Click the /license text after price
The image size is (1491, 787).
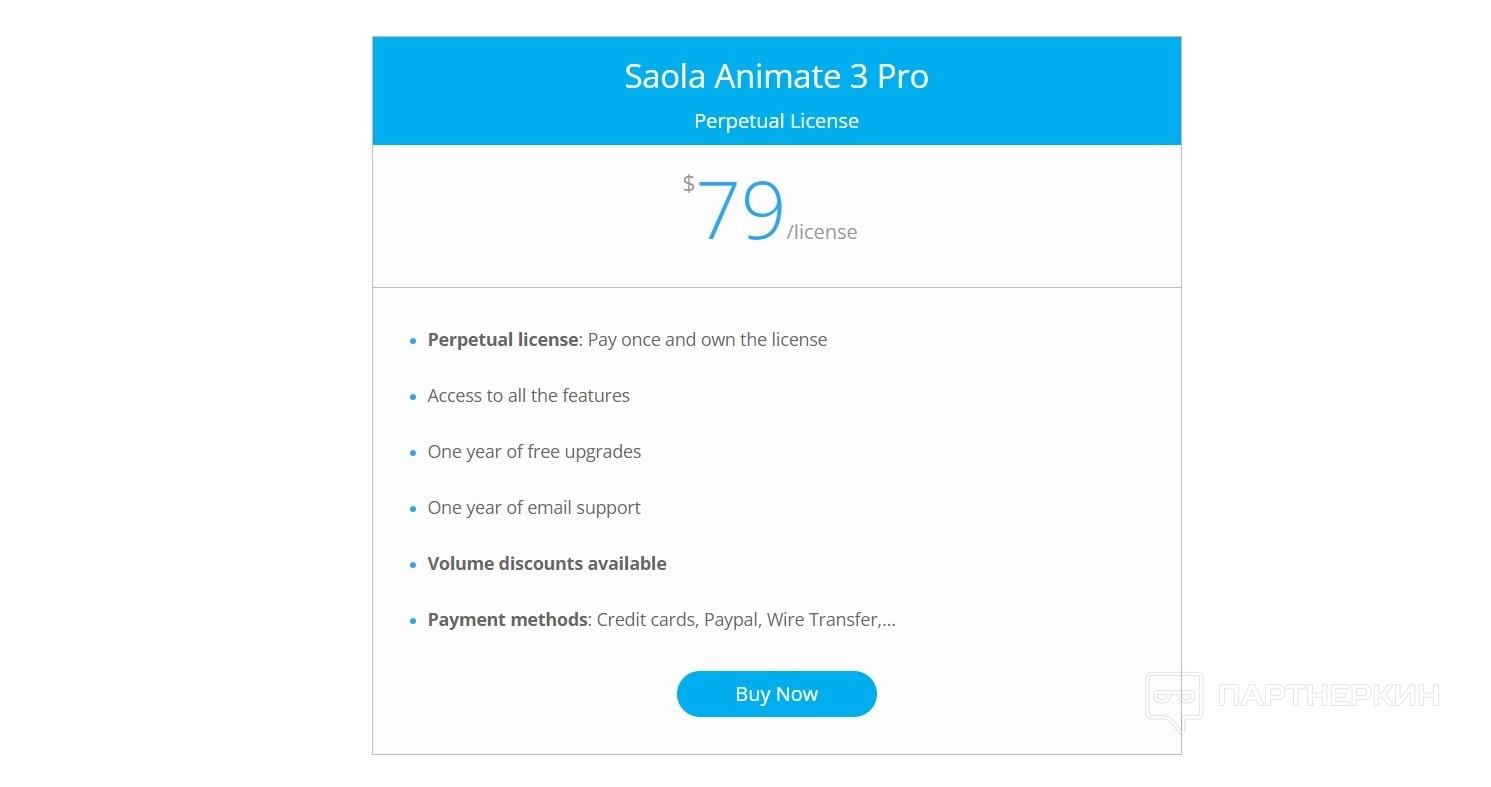pyautogui.click(x=822, y=232)
